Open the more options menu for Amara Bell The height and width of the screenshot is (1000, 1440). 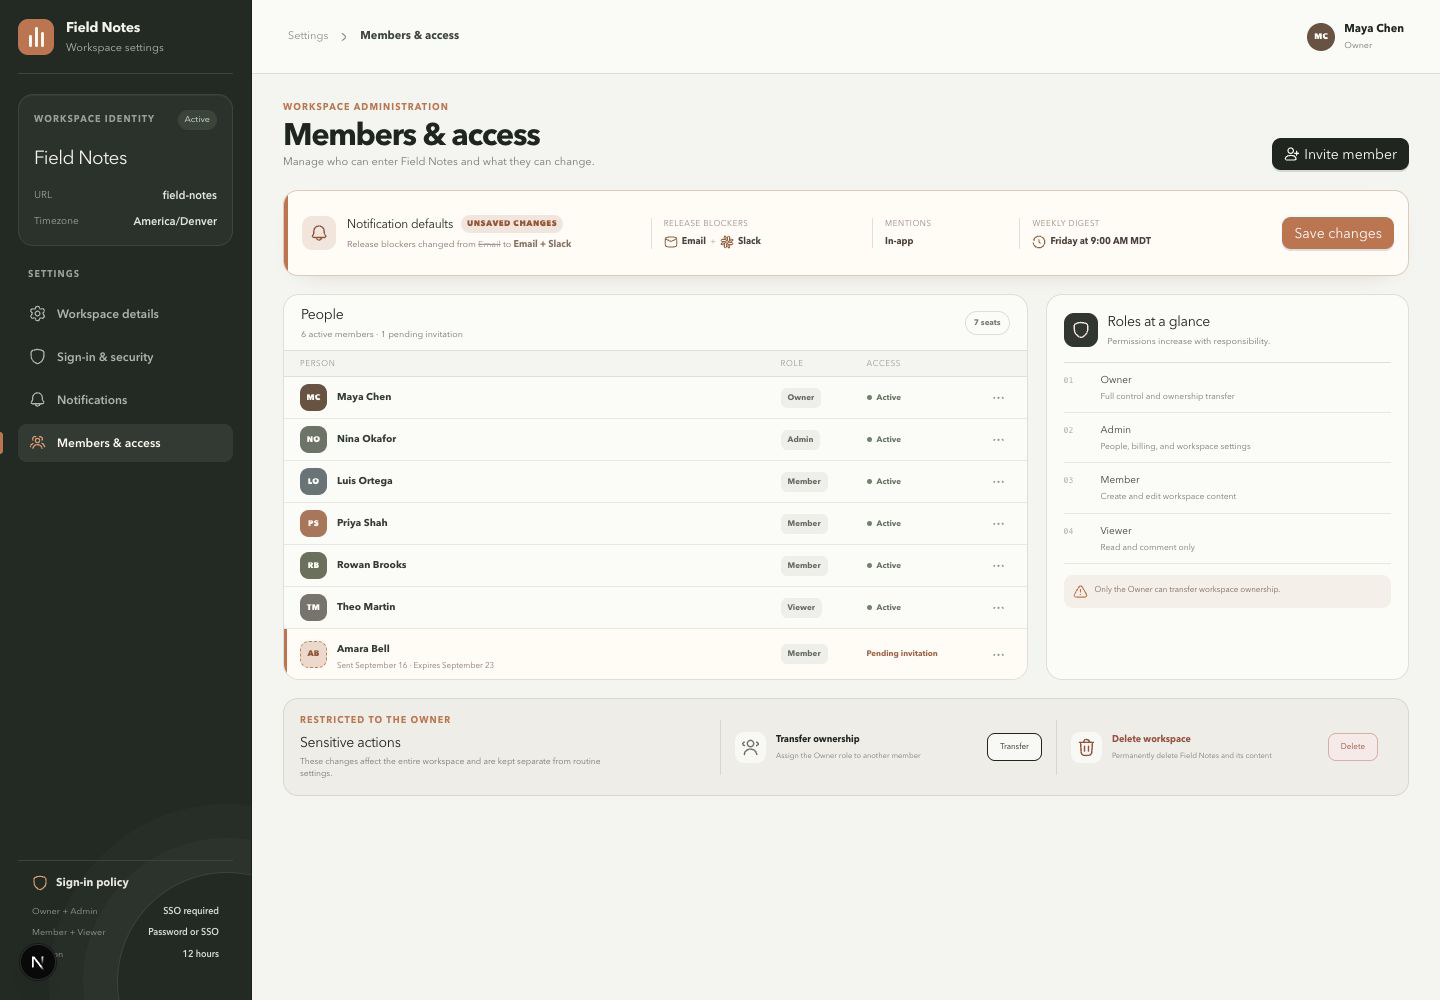coord(998,654)
